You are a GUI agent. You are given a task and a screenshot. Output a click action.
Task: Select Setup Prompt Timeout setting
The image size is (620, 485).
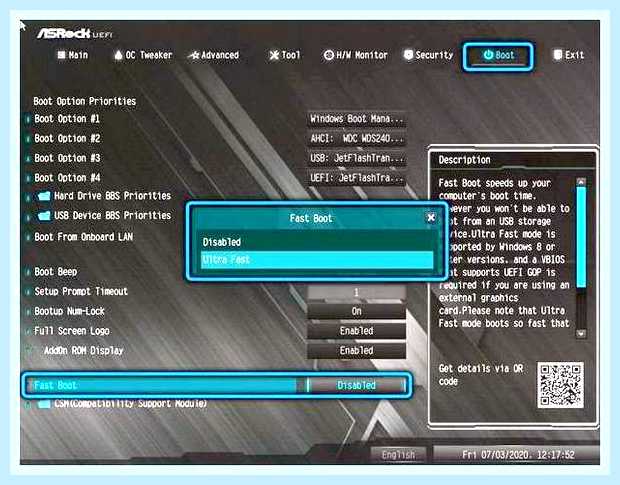pos(81,291)
